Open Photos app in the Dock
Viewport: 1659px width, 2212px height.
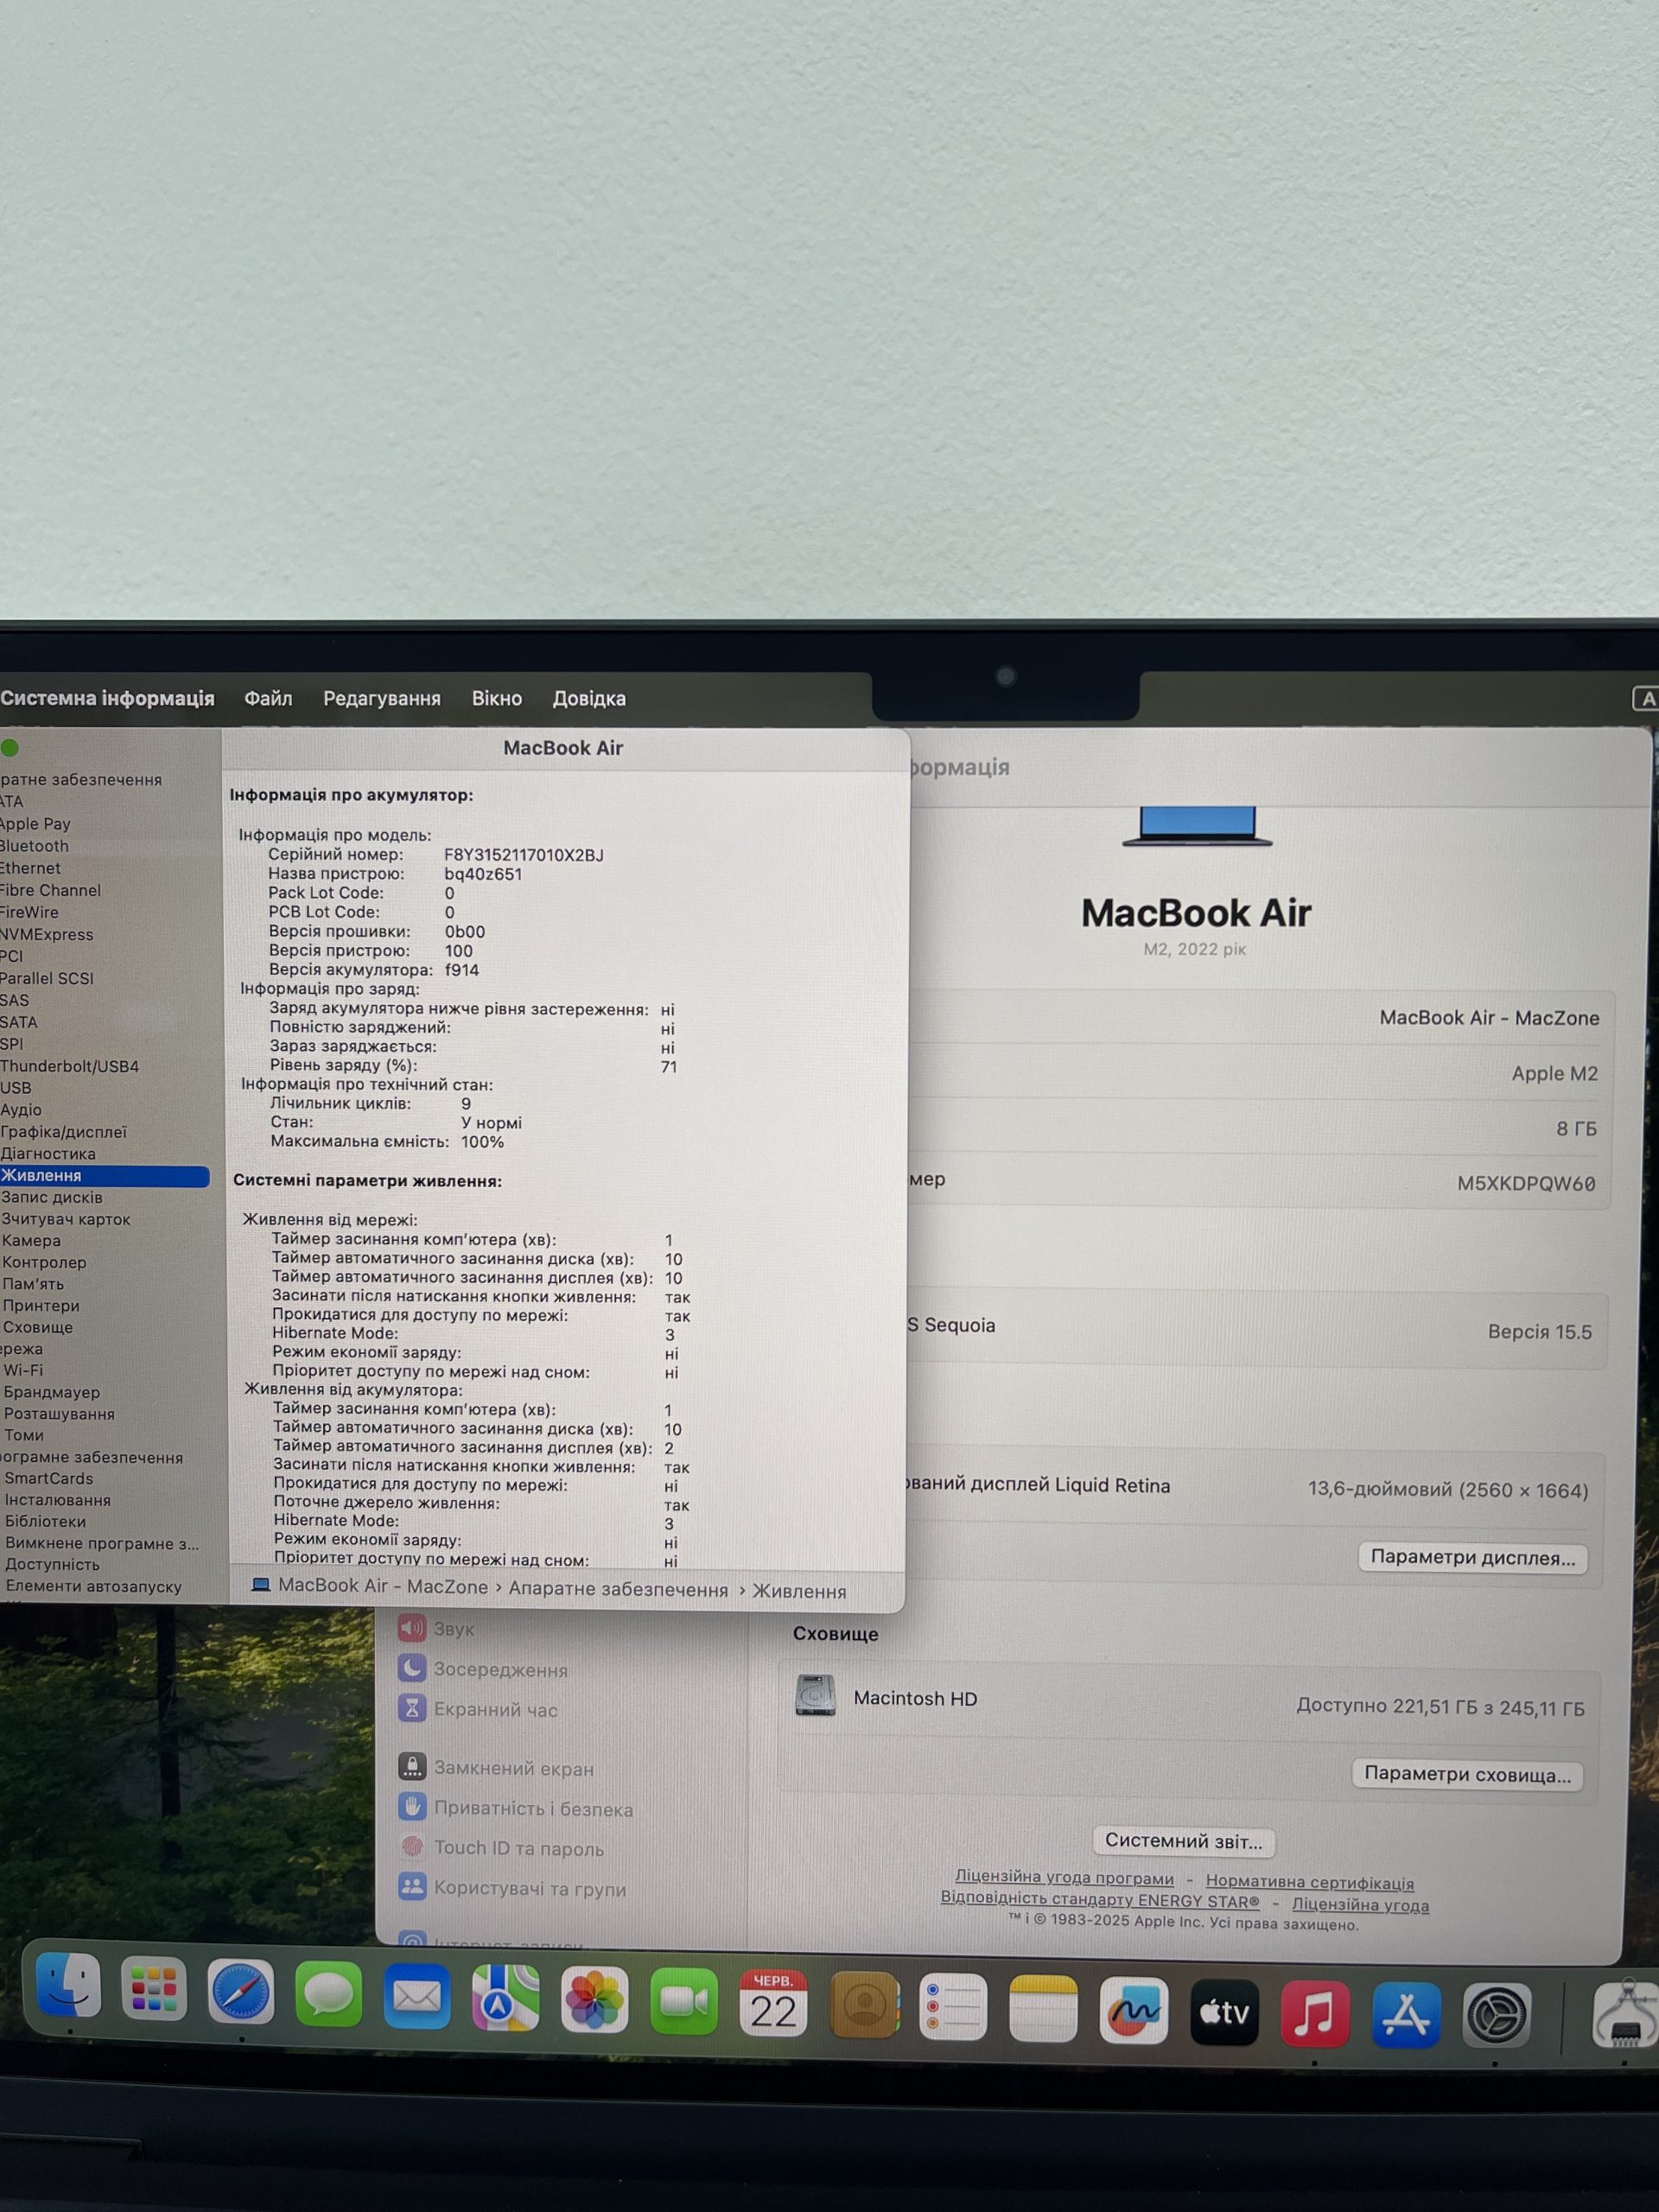[594, 2000]
